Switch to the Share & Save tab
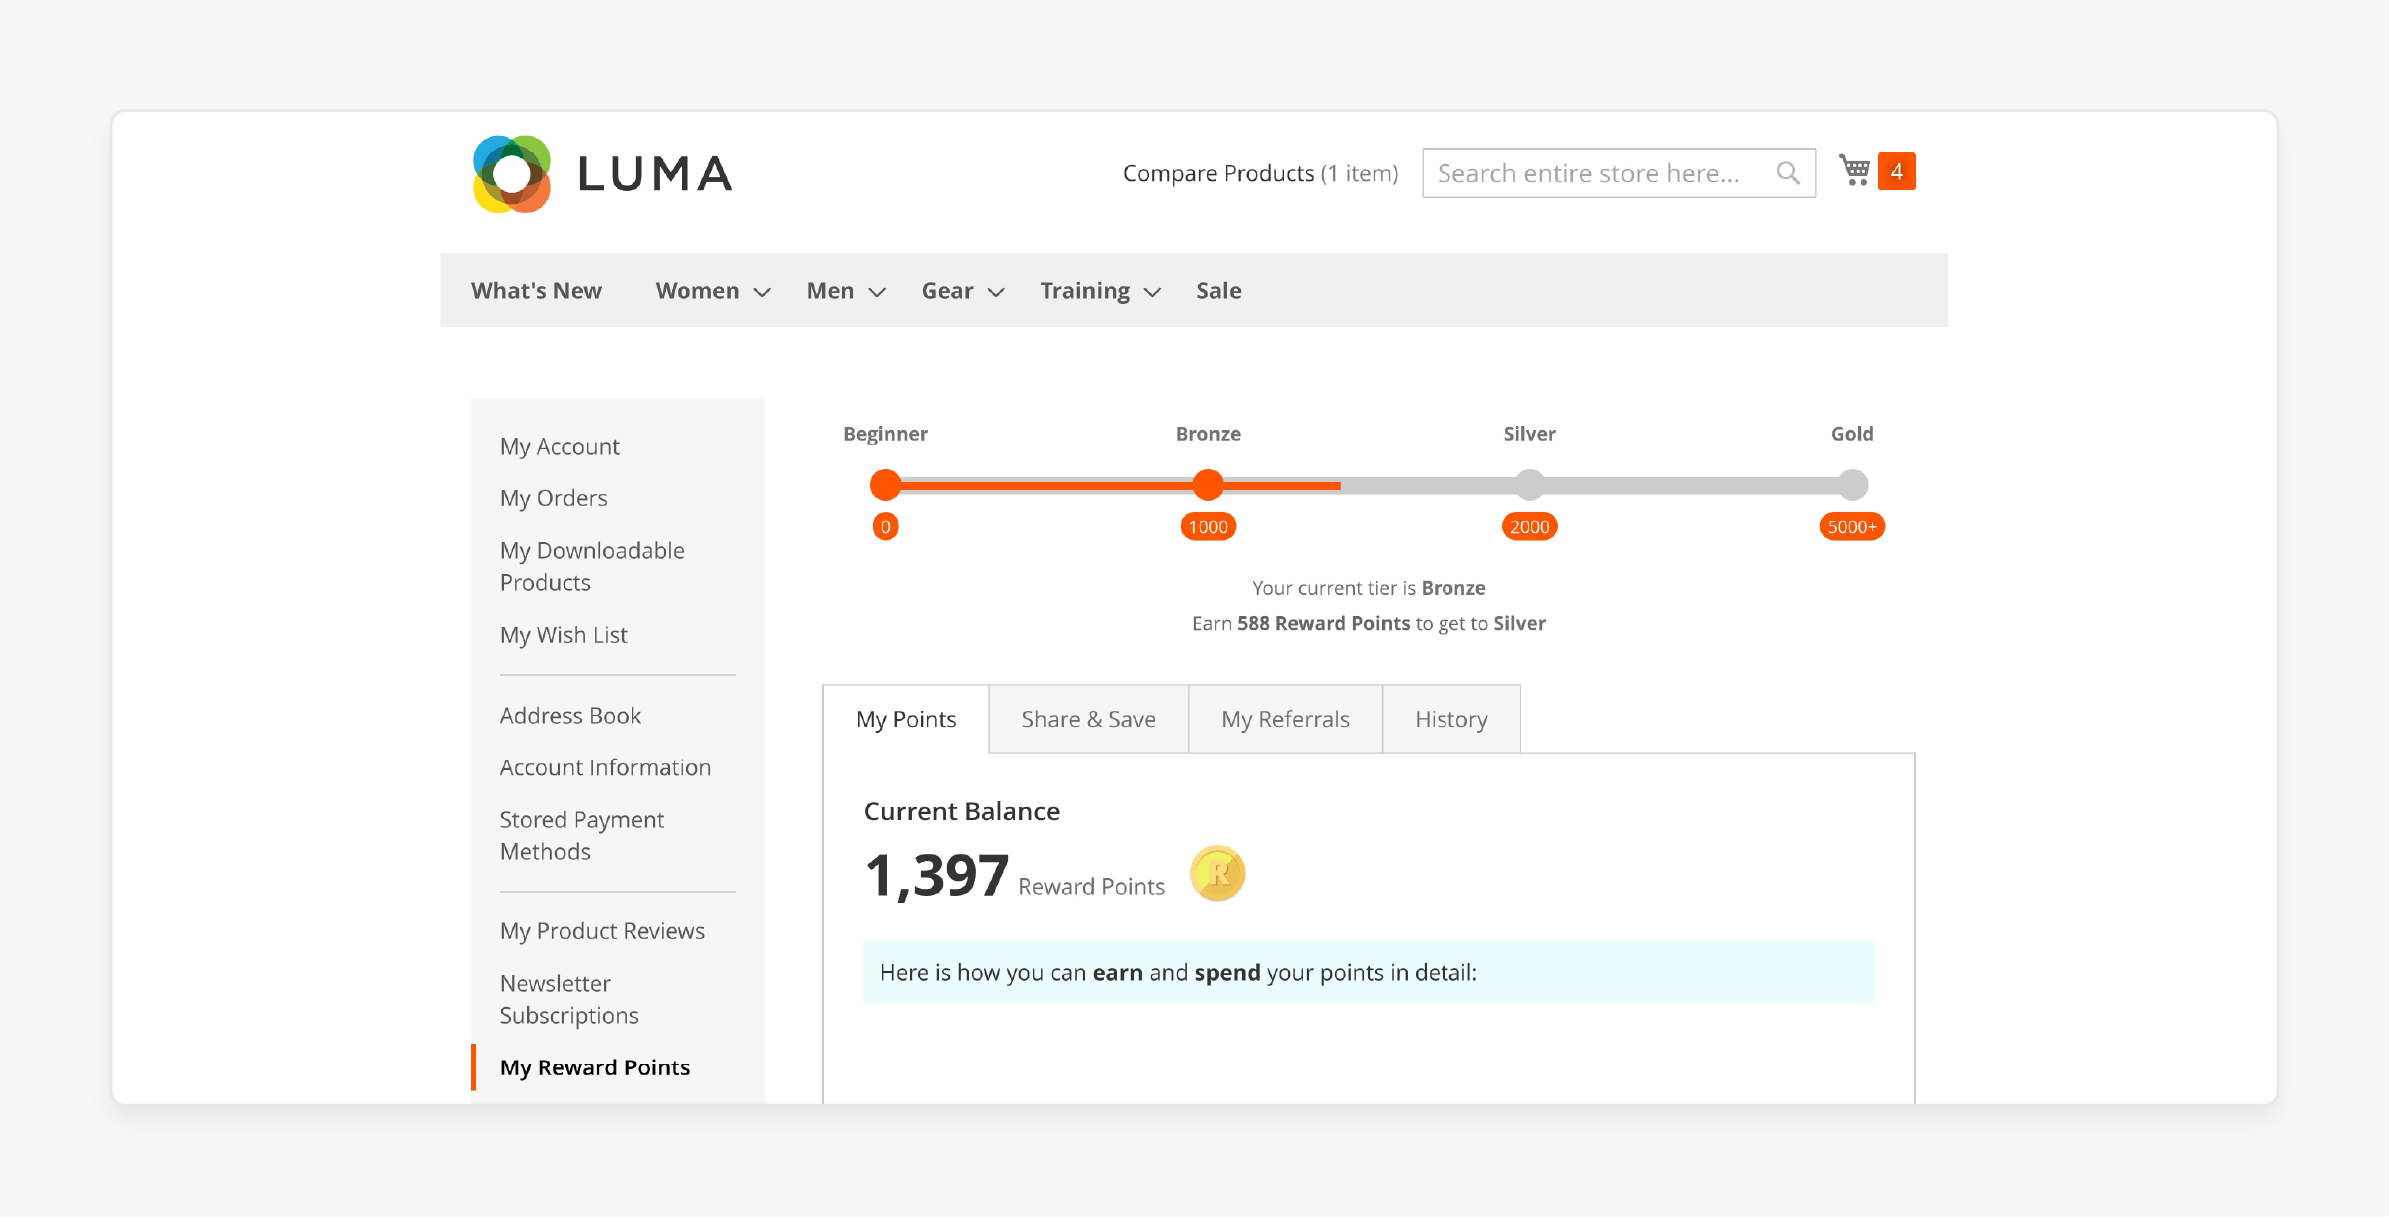This screenshot has width=2389, height=1217. coord(1087,719)
